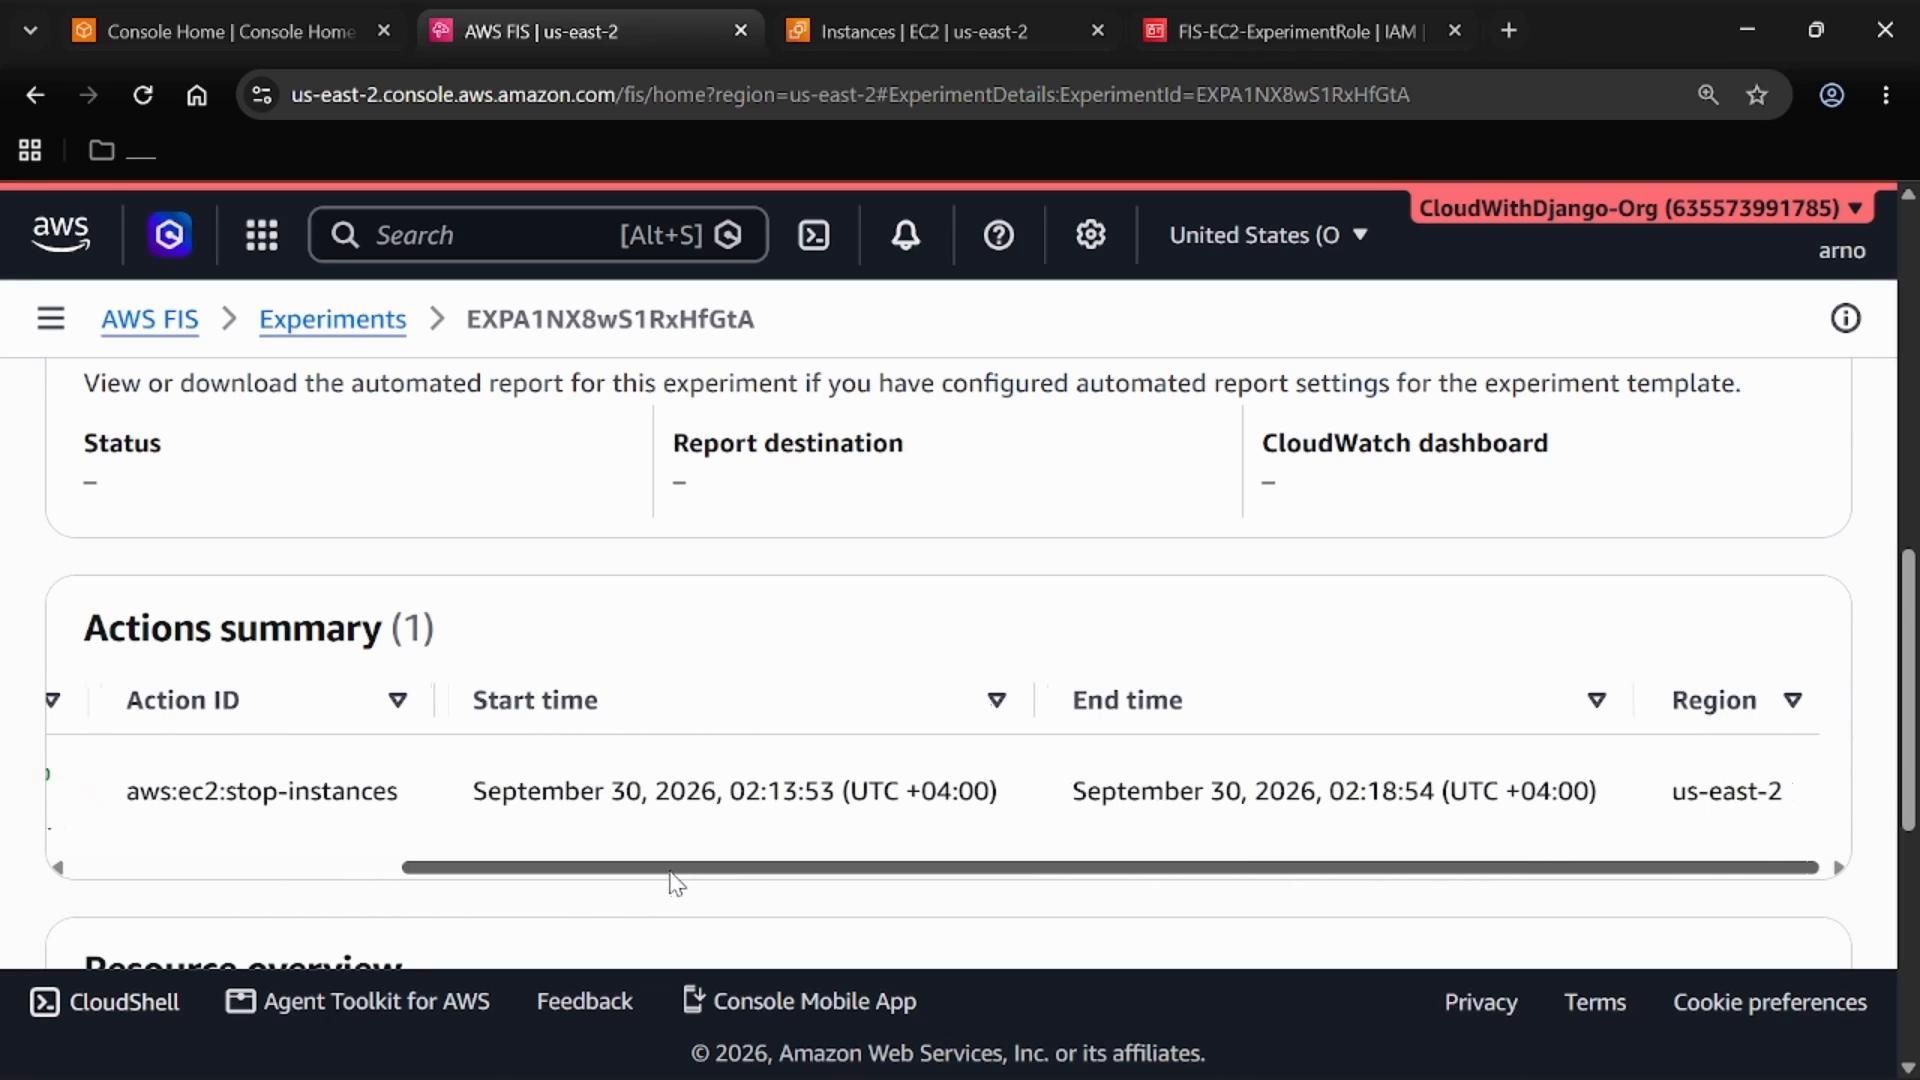Sort by the Region column arrow
Viewport: 1920px width, 1080px height.
(1792, 700)
